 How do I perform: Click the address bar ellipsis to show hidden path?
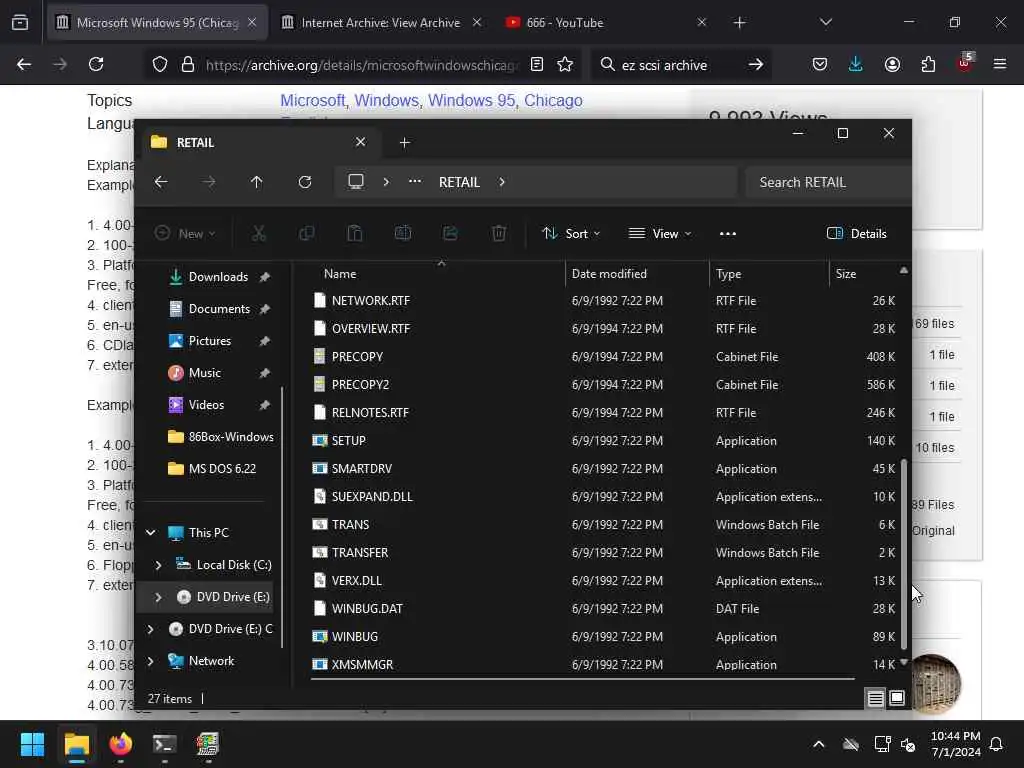[x=415, y=182]
